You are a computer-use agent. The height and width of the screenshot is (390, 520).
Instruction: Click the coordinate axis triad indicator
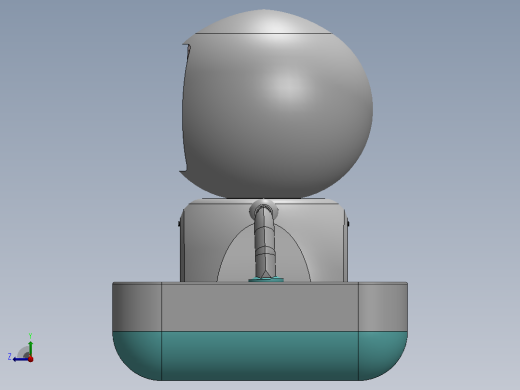(x=21, y=348)
